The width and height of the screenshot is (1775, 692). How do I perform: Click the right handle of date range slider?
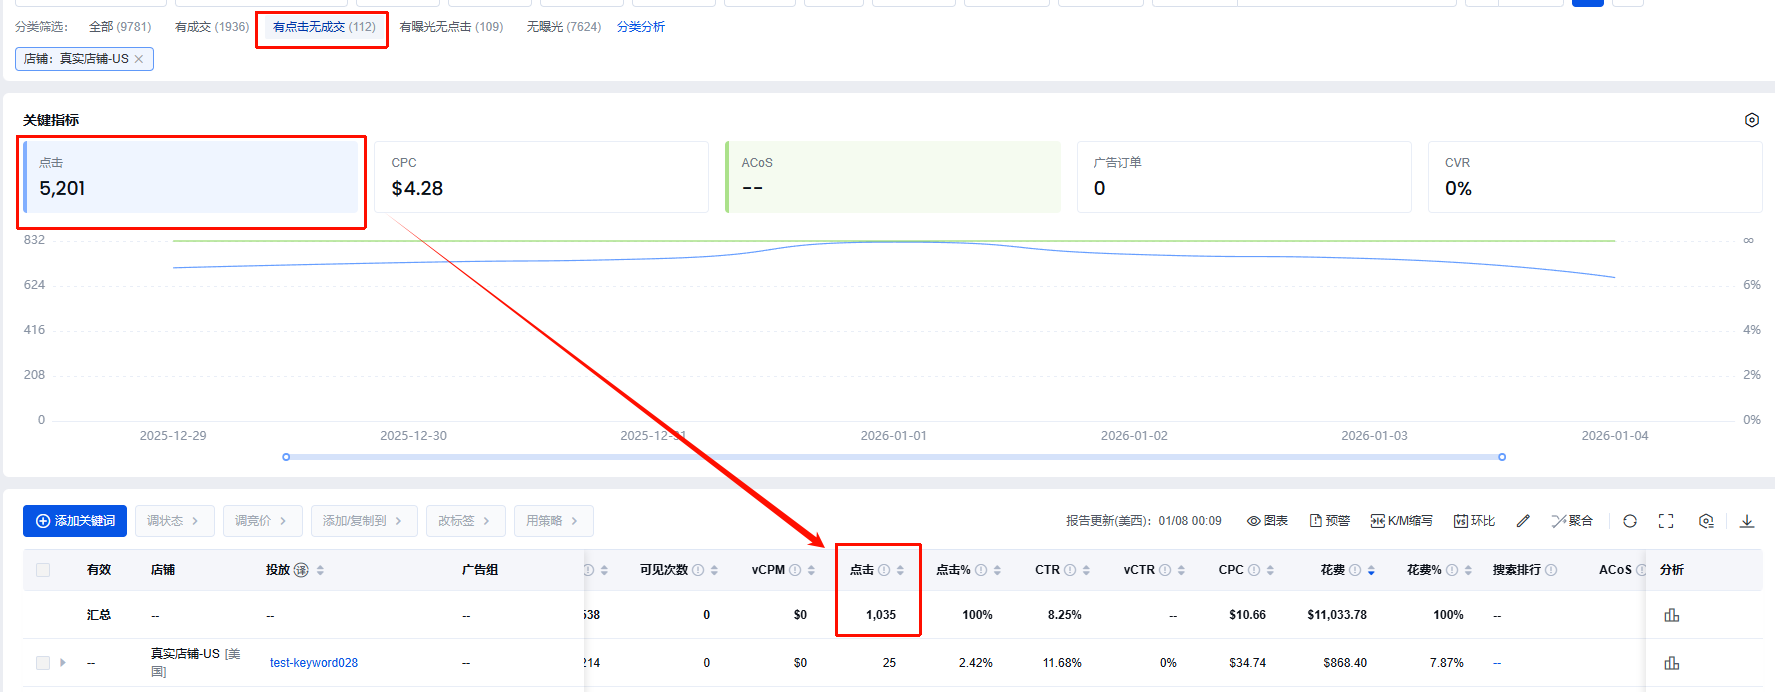click(1502, 457)
